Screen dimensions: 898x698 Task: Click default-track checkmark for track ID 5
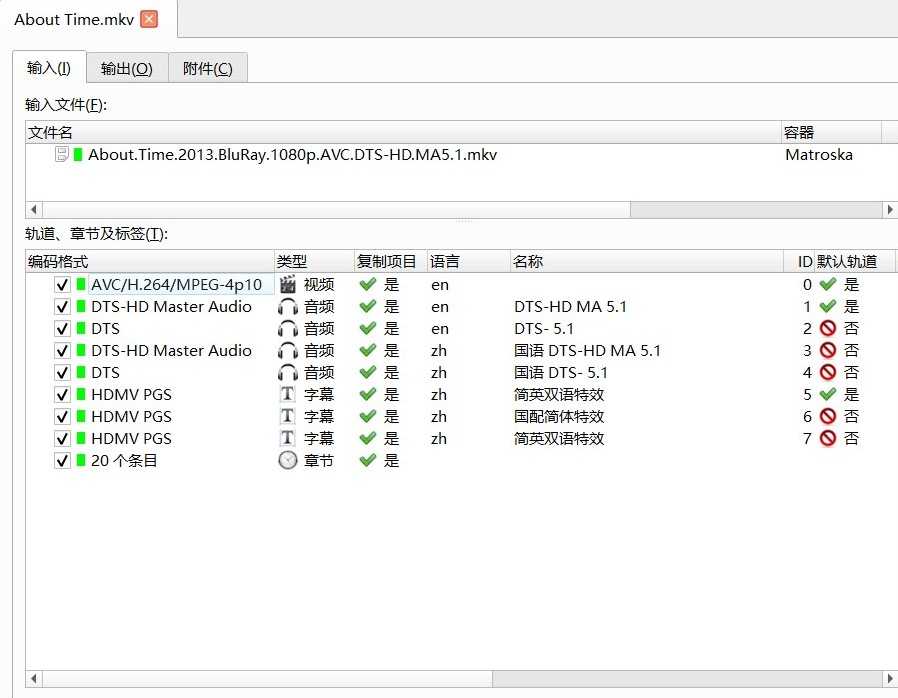point(828,394)
